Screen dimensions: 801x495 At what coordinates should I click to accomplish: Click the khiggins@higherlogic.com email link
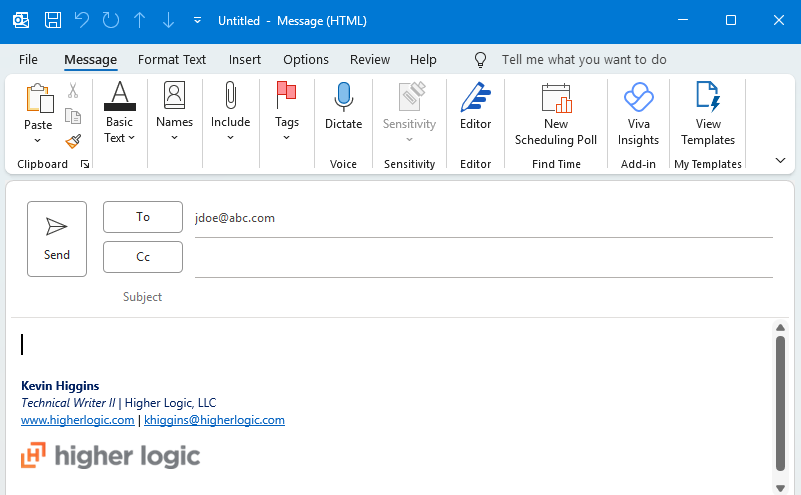(215, 420)
